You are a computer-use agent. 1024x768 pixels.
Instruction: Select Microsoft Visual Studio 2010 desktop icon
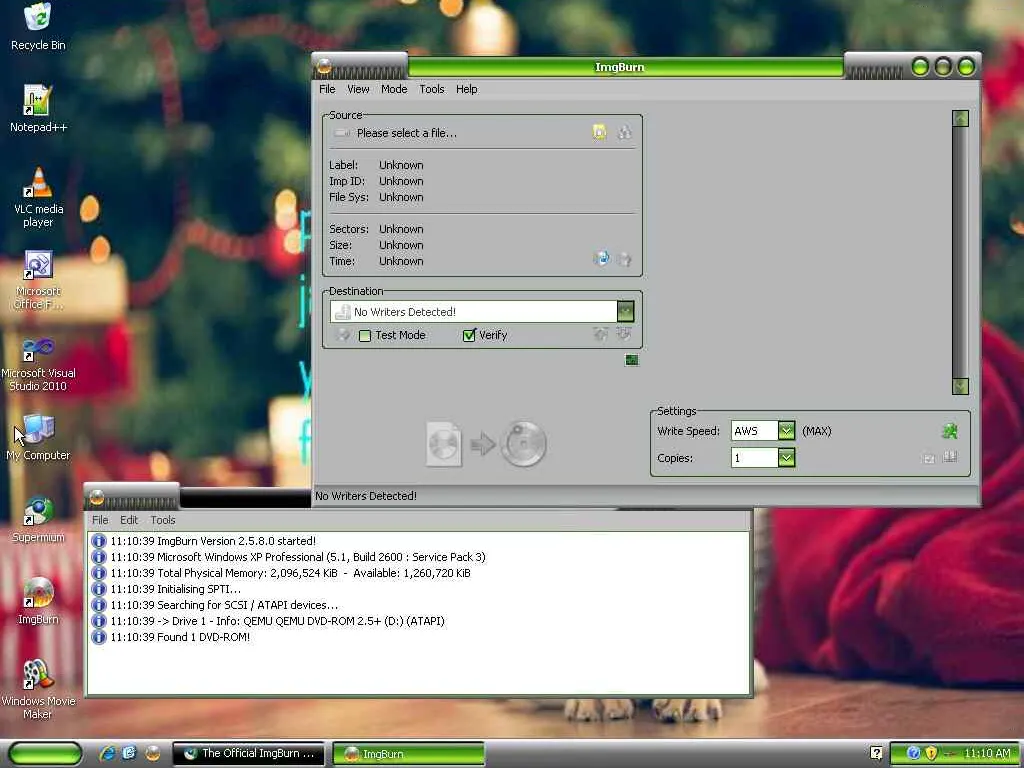38,364
